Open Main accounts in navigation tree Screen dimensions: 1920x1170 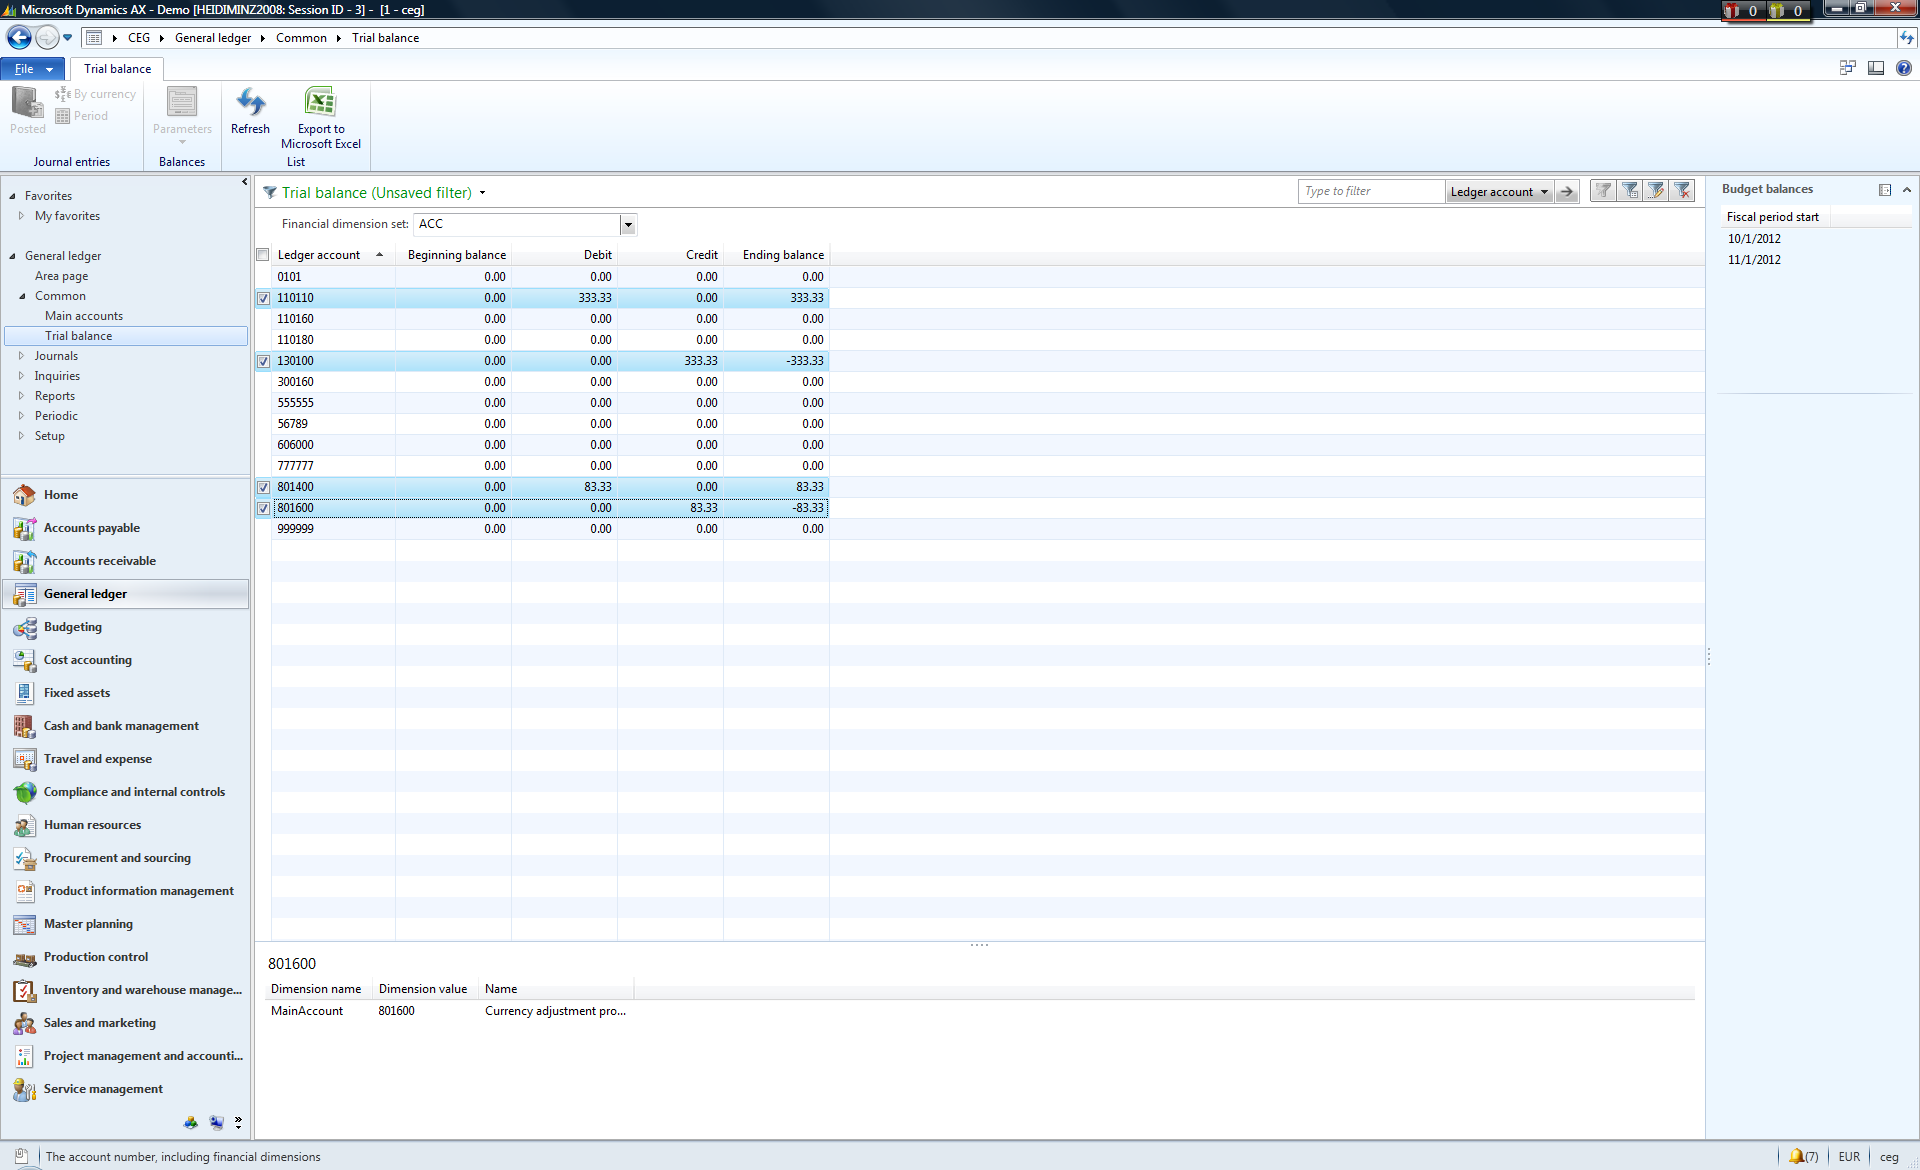pyautogui.click(x=84, y=316)
